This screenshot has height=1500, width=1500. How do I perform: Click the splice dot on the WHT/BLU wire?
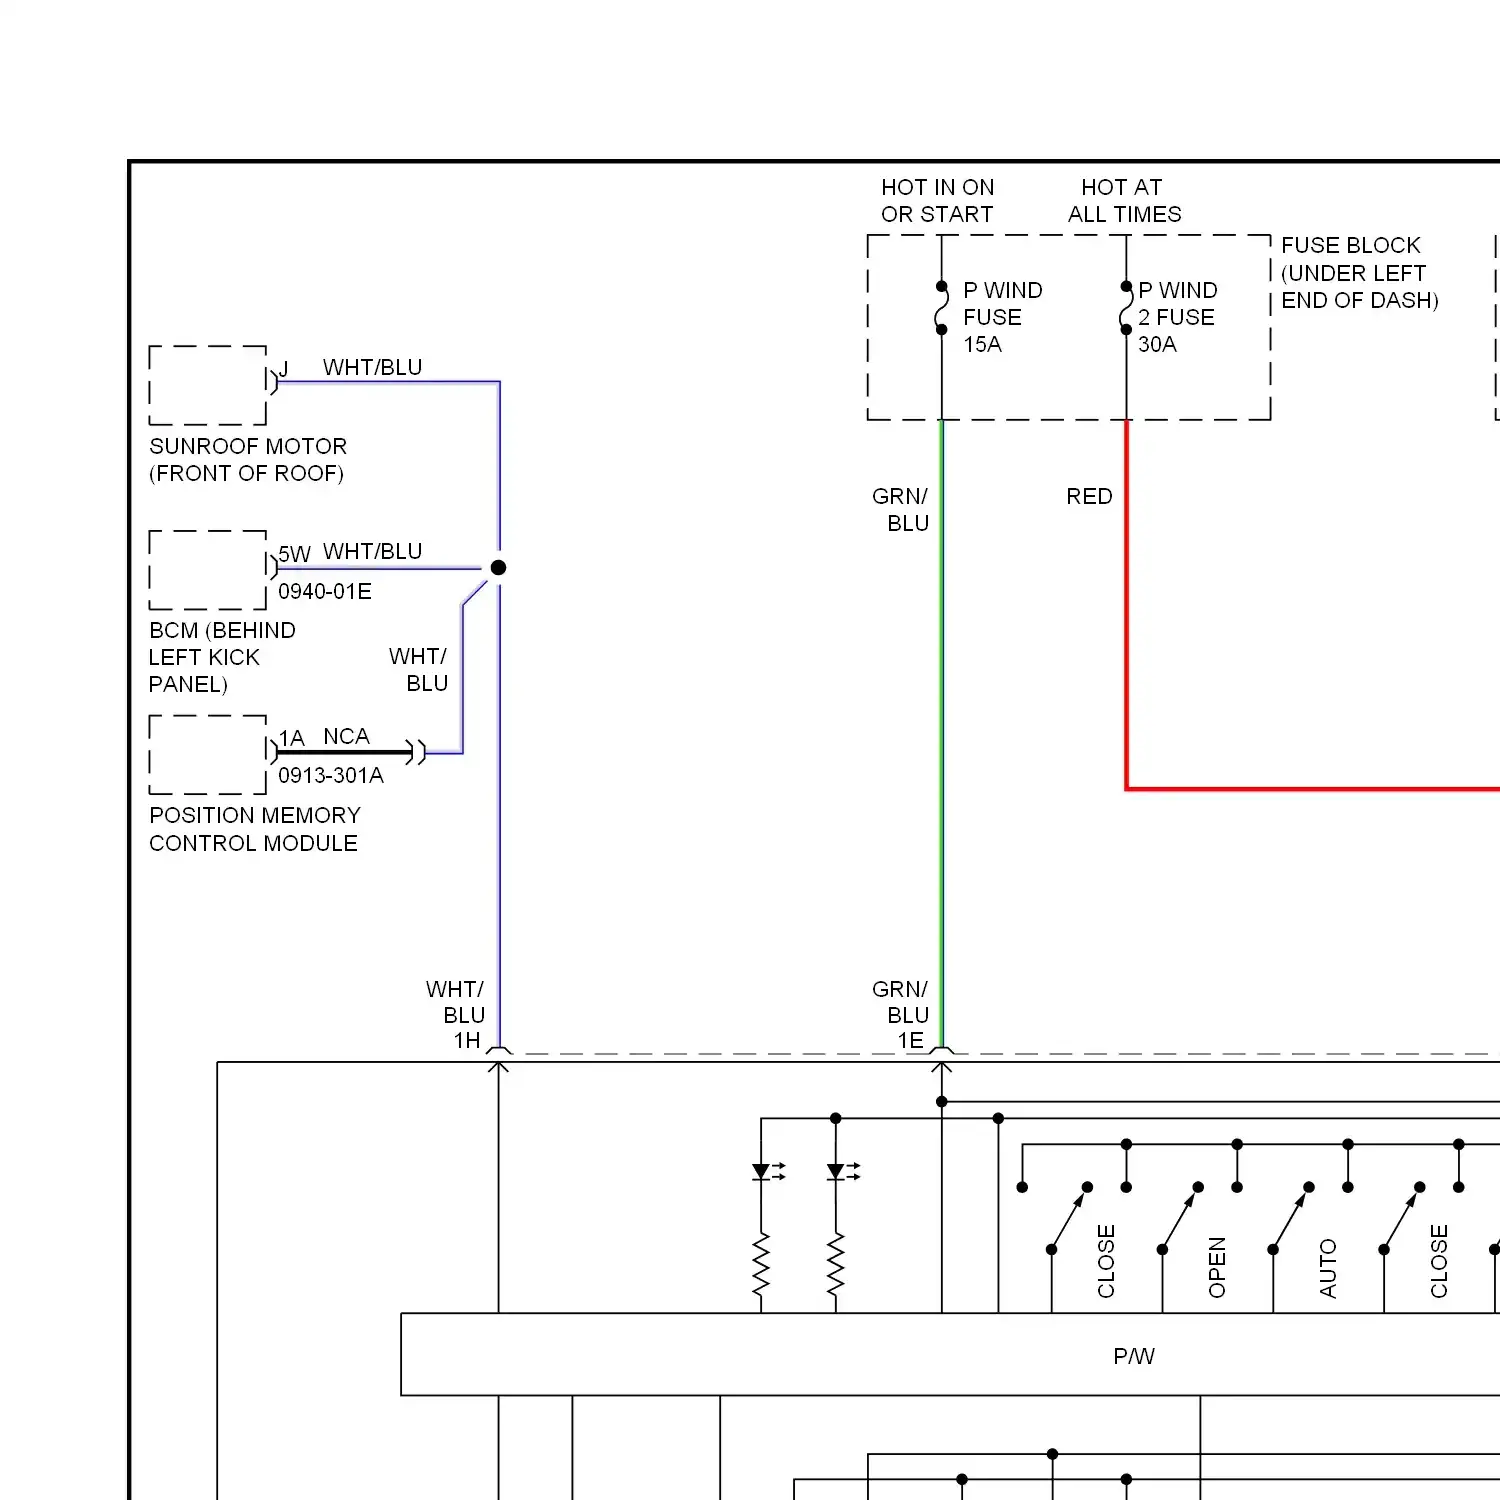tap(498, 568)
